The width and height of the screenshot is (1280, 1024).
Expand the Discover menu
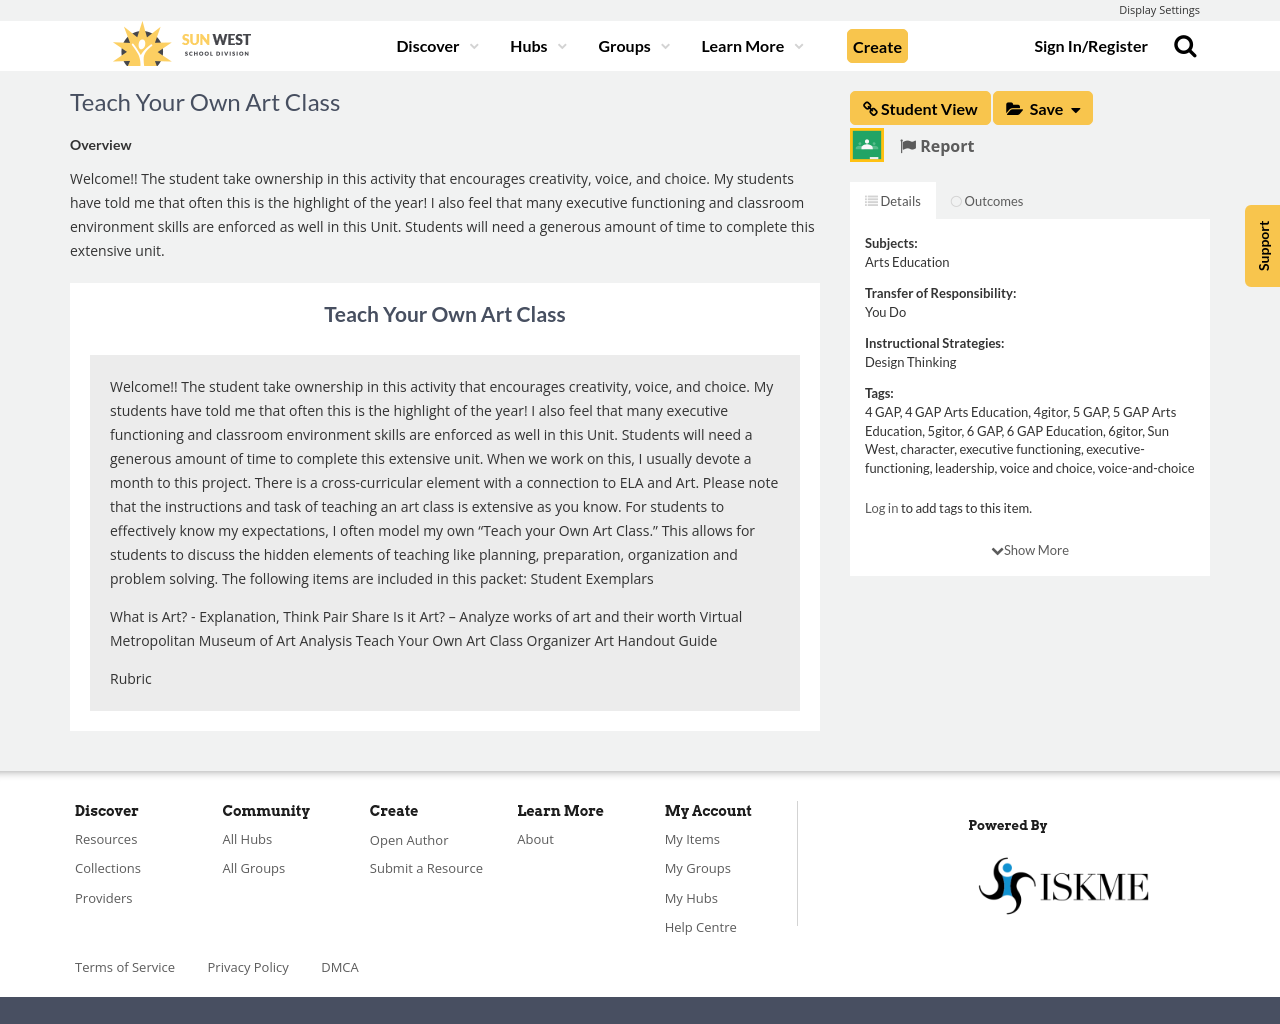437,46
